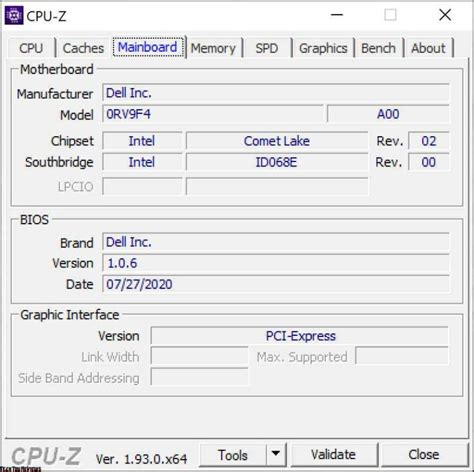The height and width of the screenshot is (472, 474).
Task: Click the Ver. 1.93.0.x64 version text
Action: pyautogui.click(x=141, y=459)
